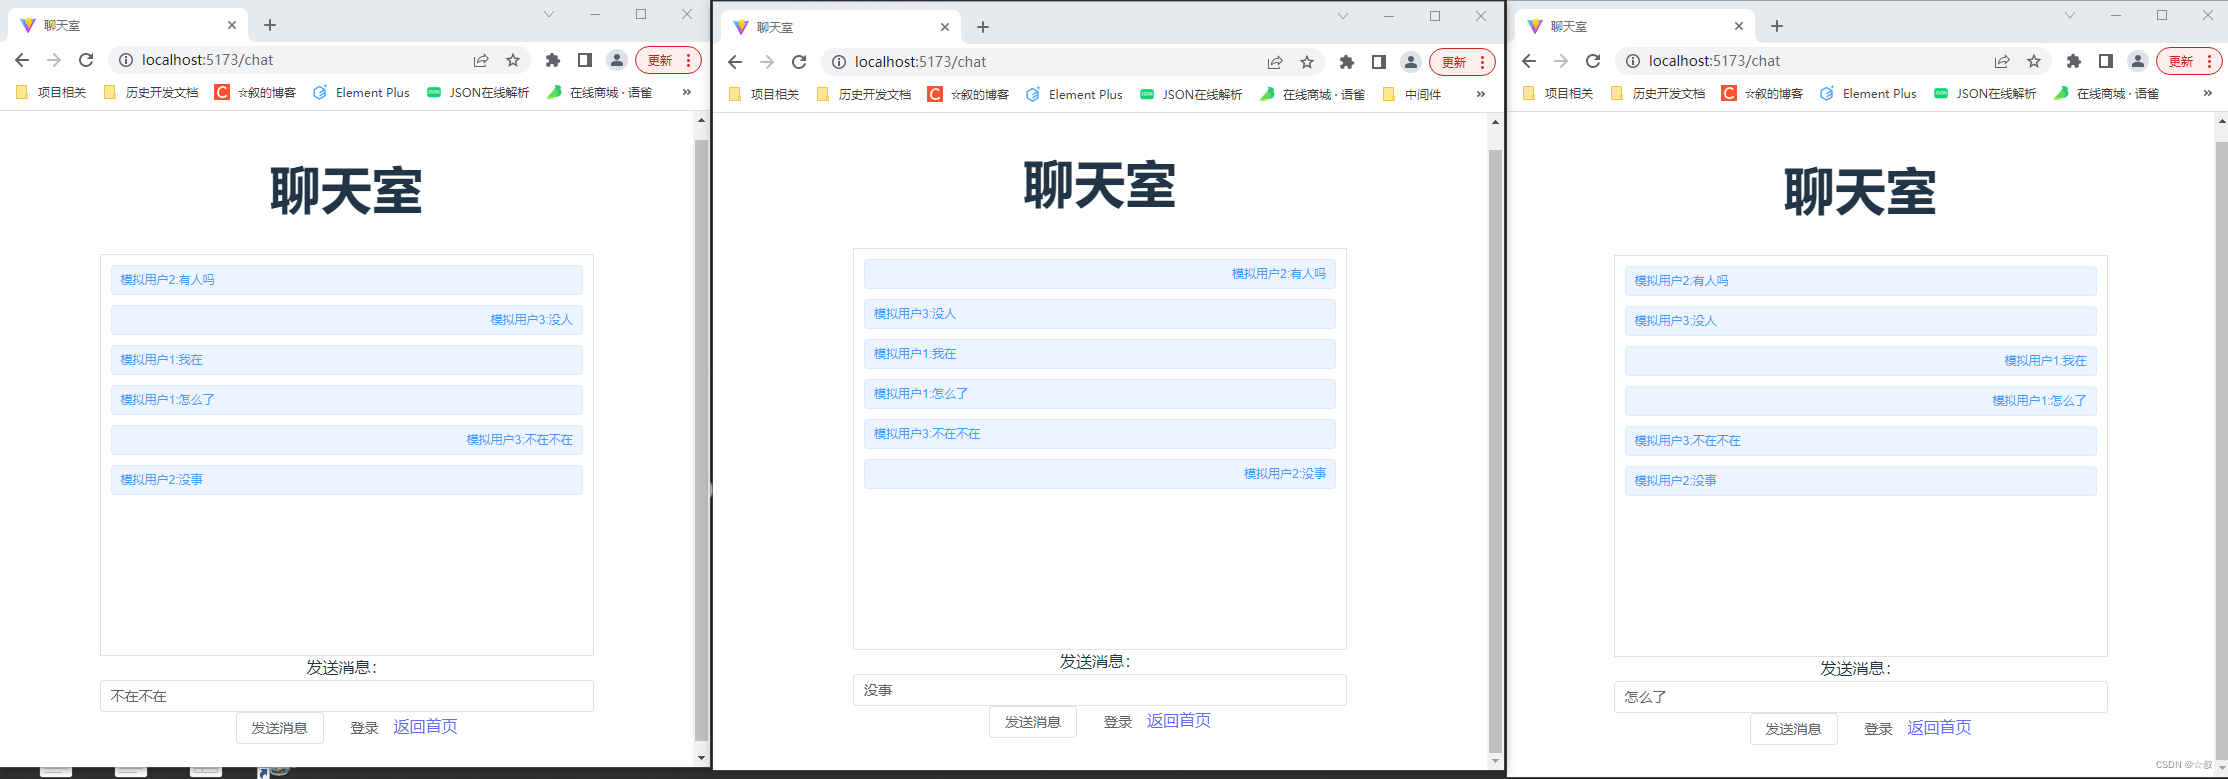Click 发送消息 button in right window
This screenshot has height=779, width=2228.
point(1794,729)
